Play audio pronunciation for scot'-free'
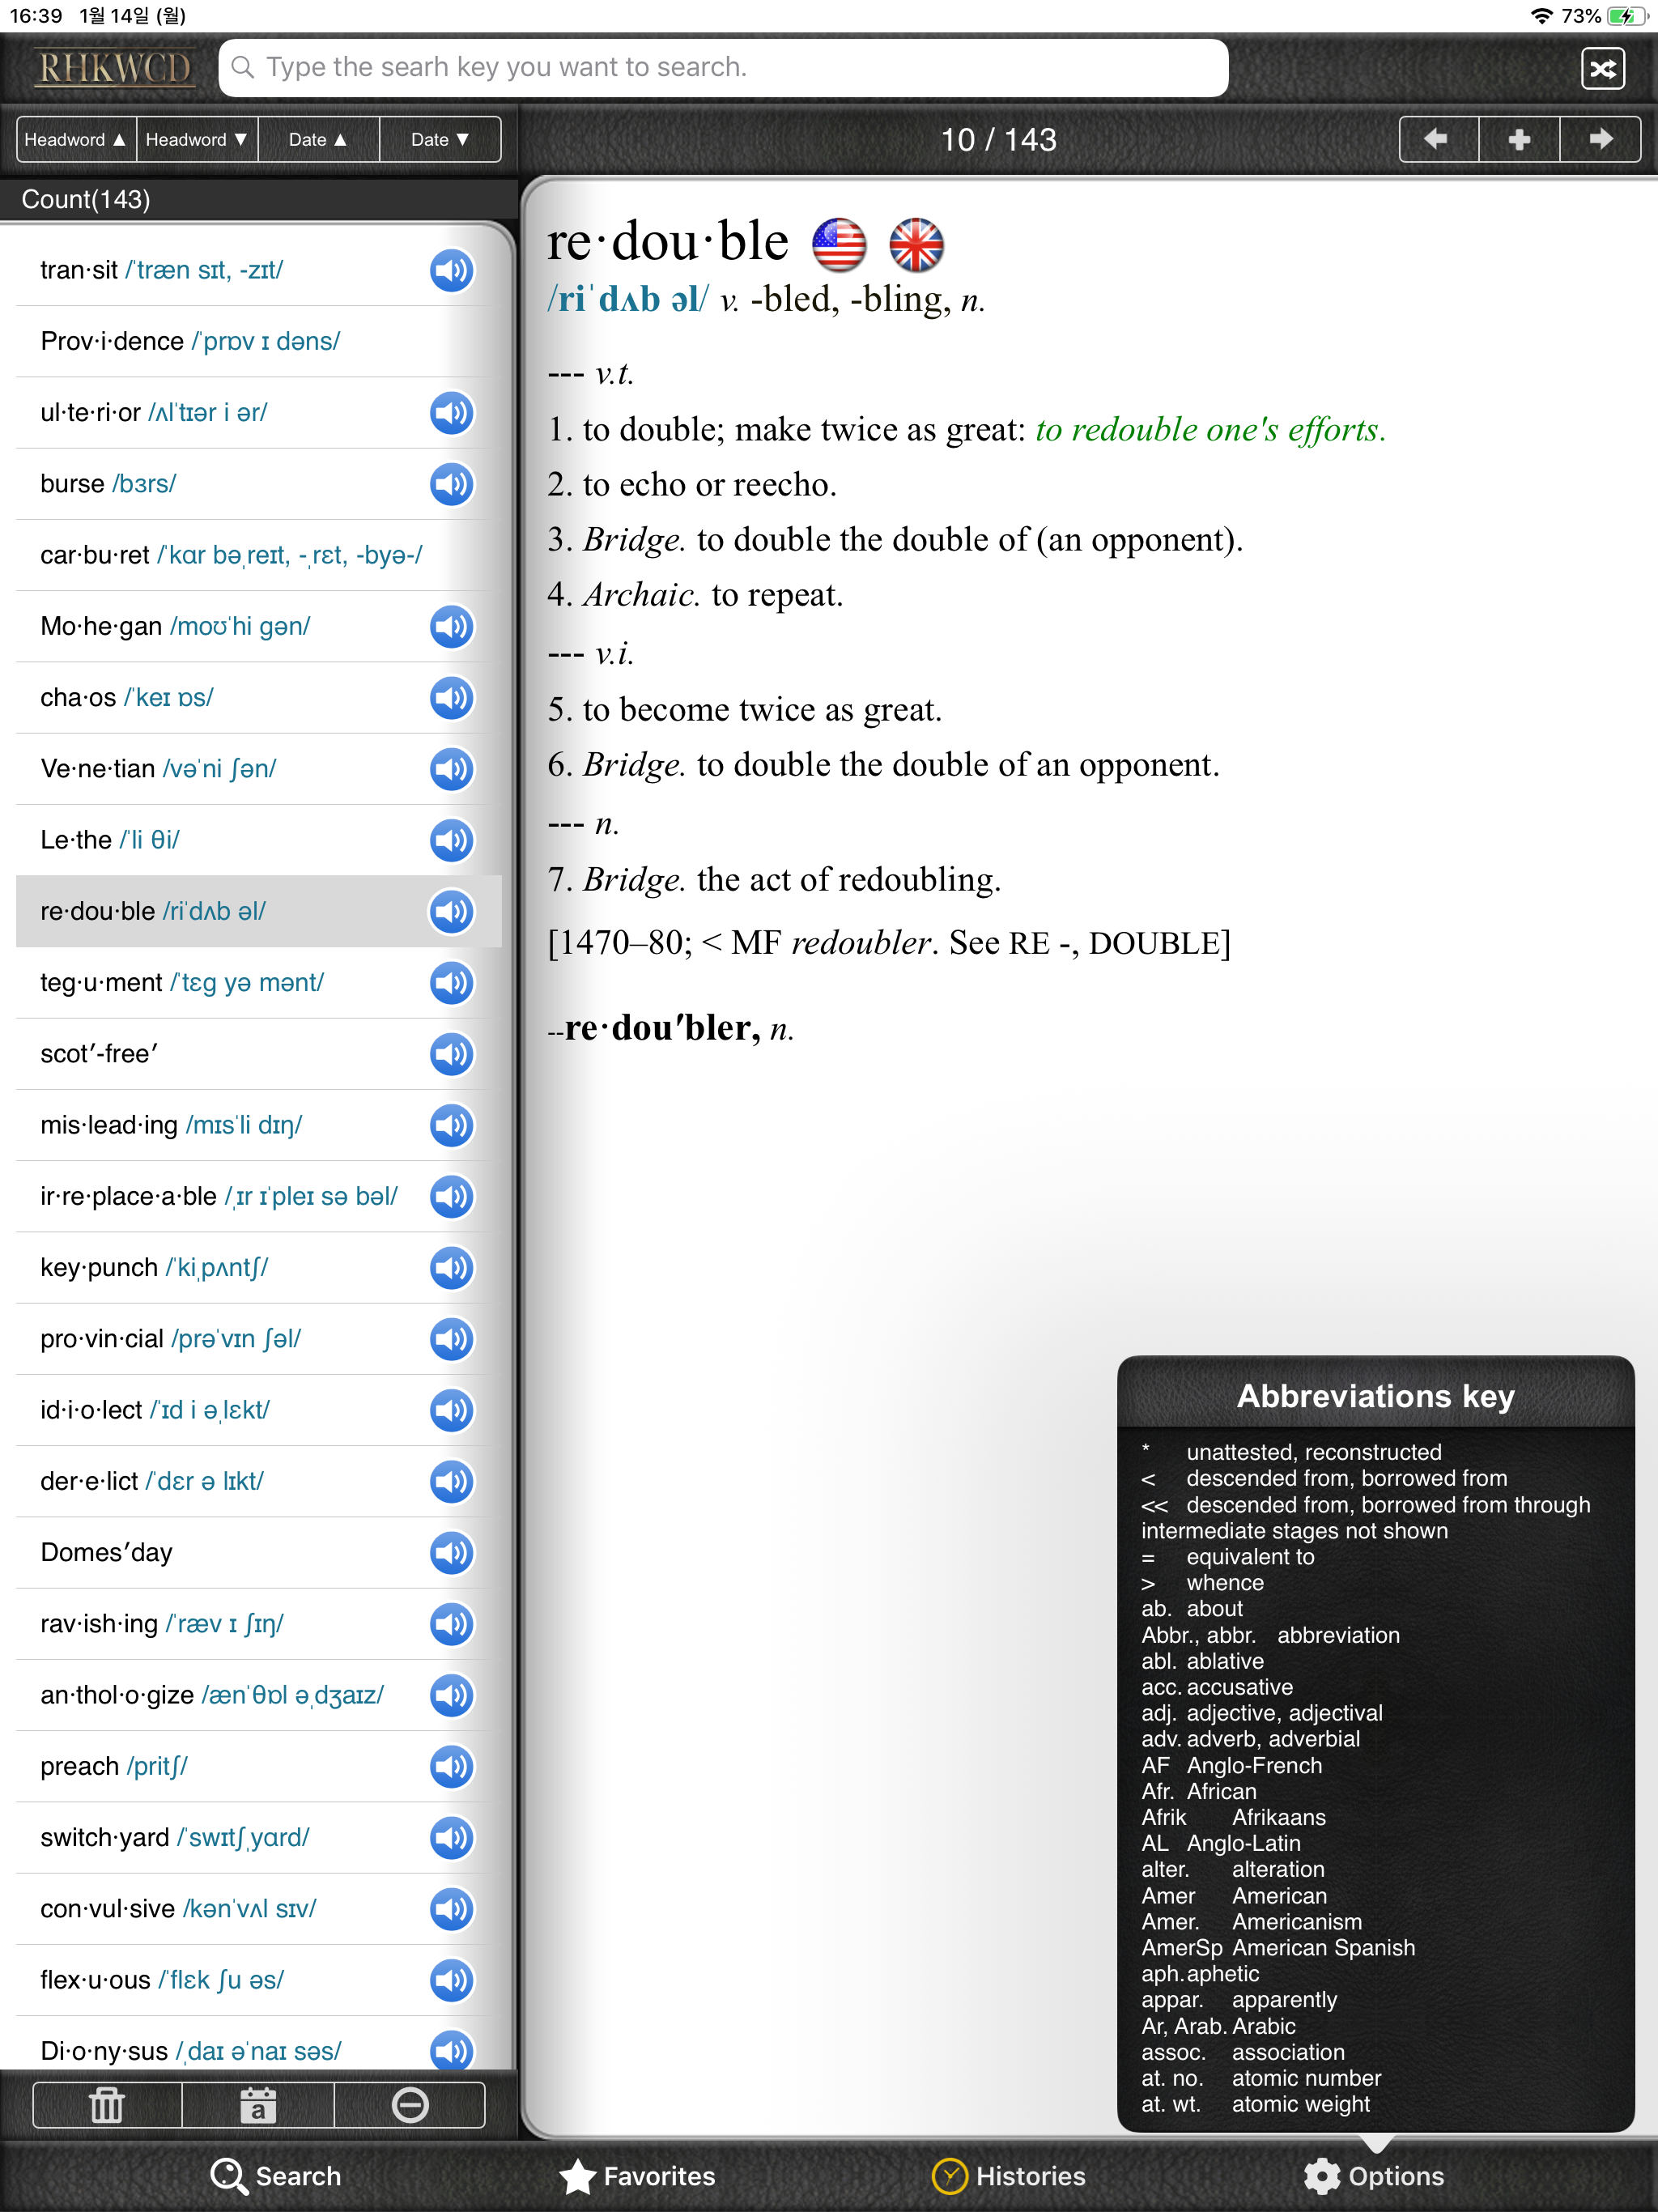 (451, 1053)
